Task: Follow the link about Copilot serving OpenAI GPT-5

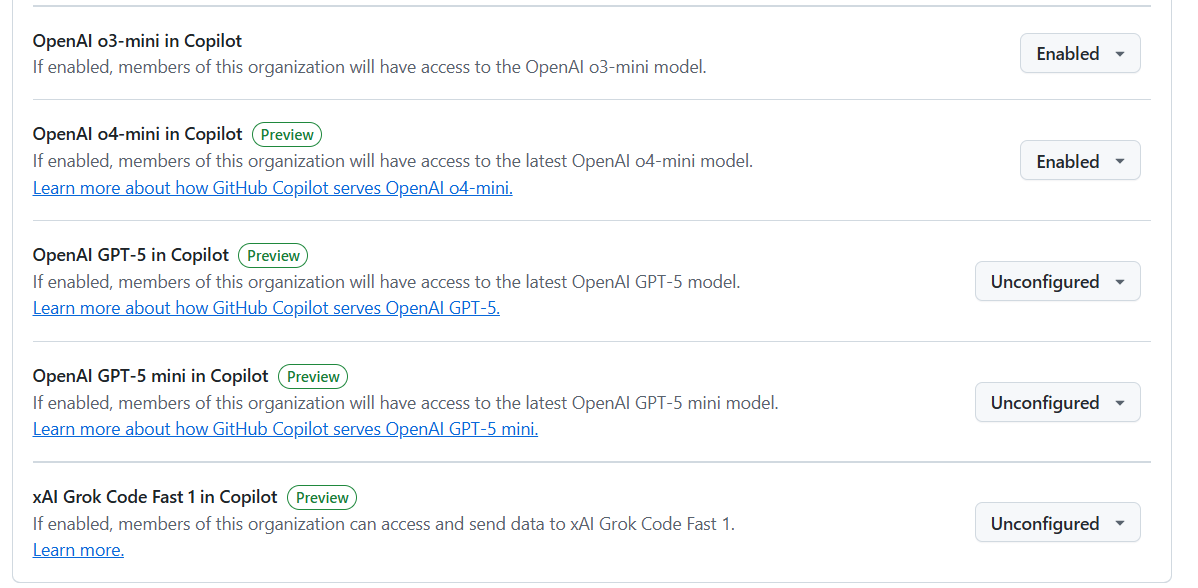Action: [266, 308]
